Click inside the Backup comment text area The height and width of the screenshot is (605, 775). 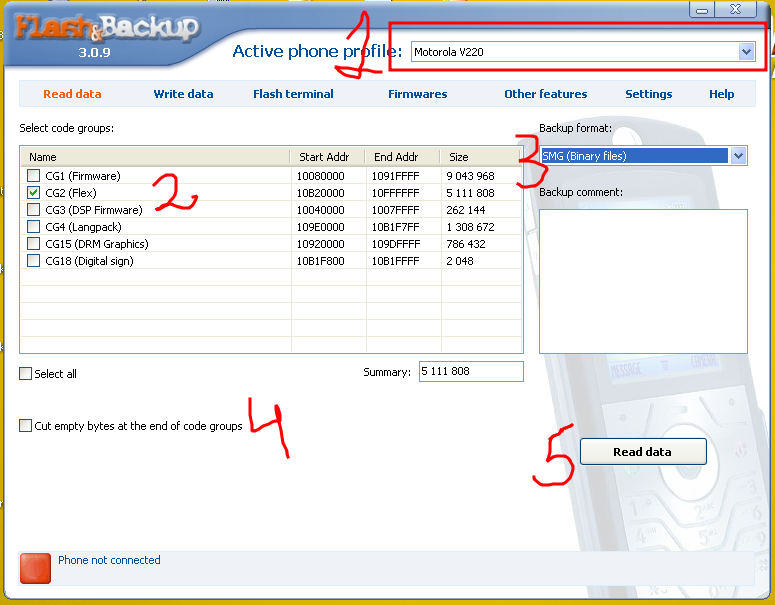pyautogui.click(x=643, y=281)
